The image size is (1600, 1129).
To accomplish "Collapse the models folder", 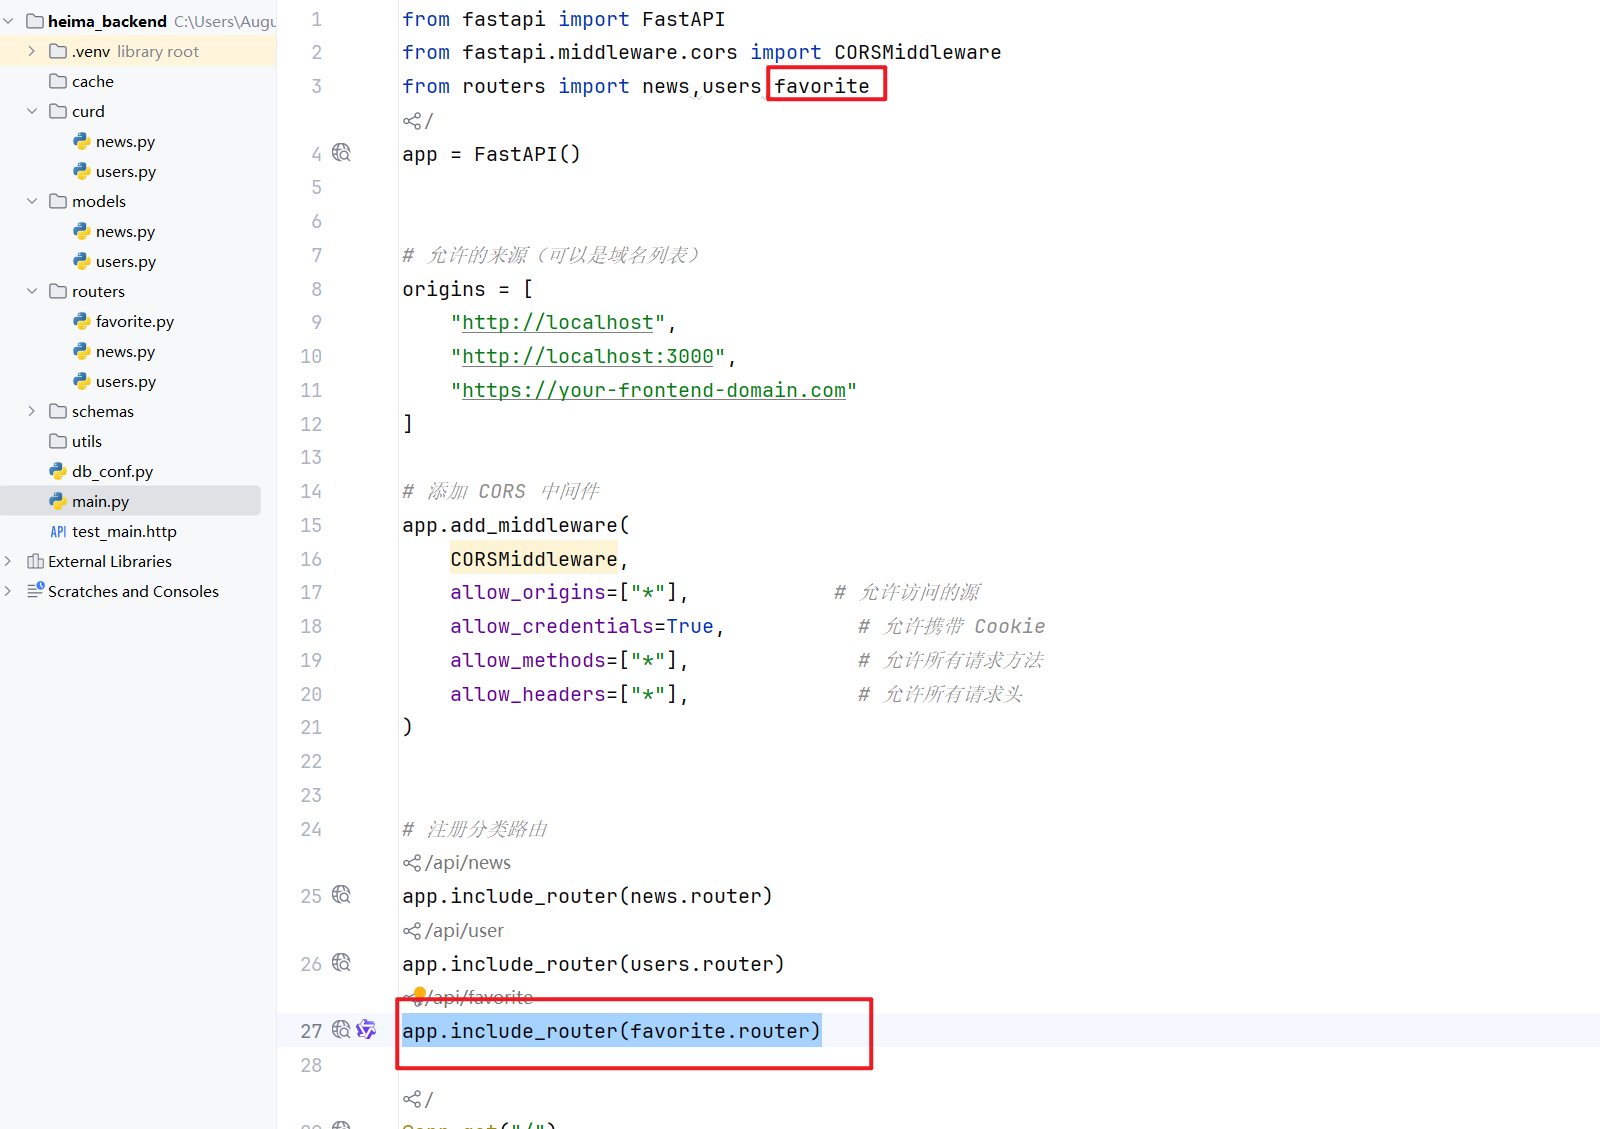I will 32,201.
